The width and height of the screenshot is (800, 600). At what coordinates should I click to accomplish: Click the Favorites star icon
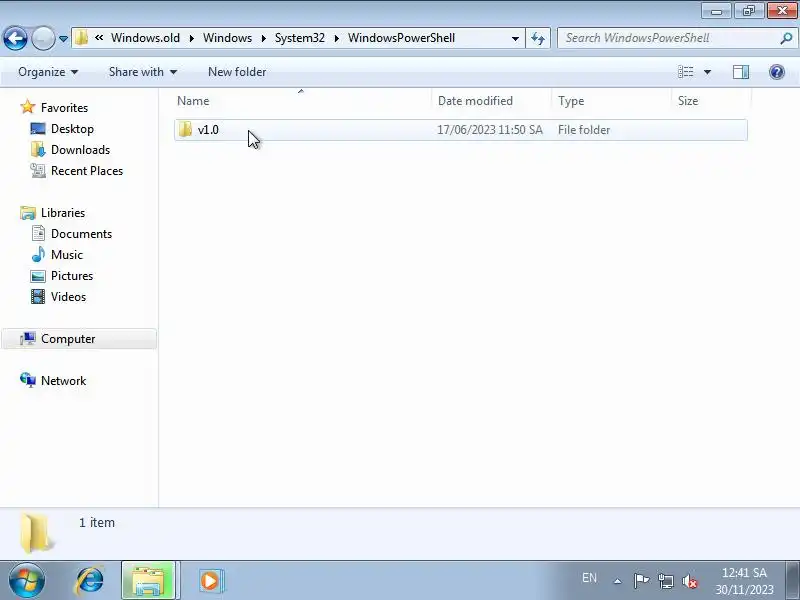[x=28, y=107]
